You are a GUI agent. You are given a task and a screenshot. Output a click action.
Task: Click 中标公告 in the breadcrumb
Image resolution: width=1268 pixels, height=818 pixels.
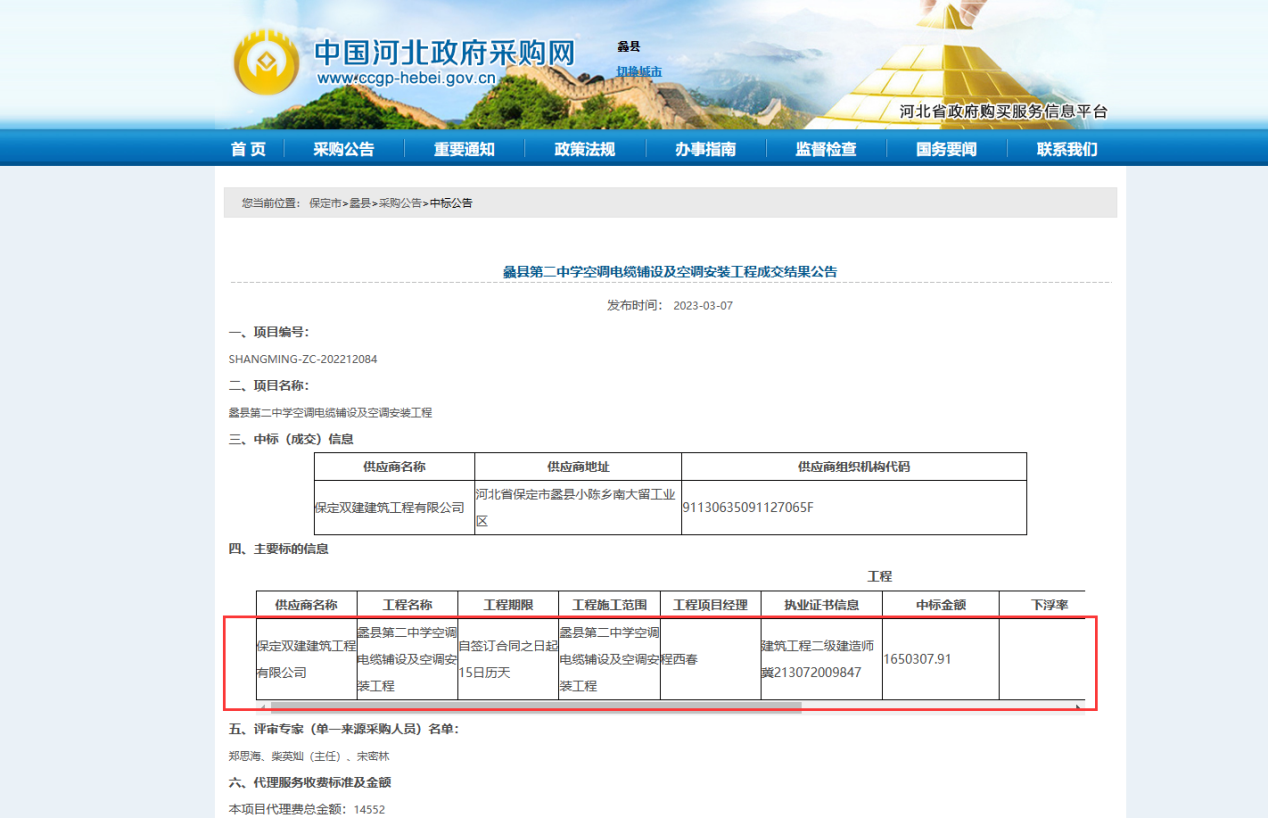point(451,203)
